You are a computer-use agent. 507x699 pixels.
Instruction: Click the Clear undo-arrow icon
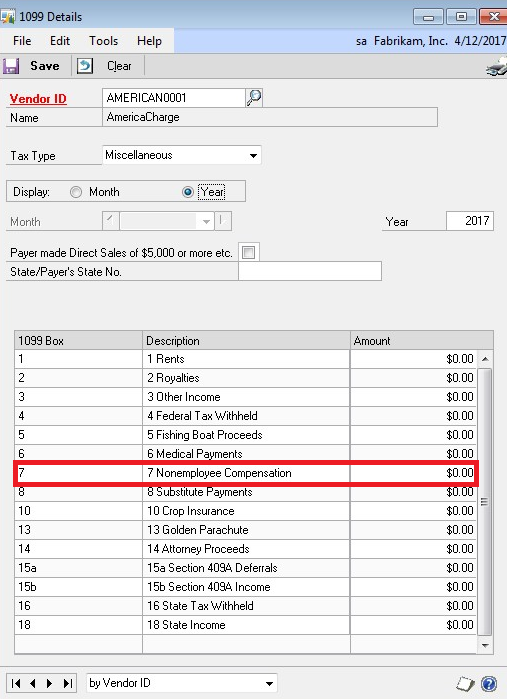pos(85,66)
